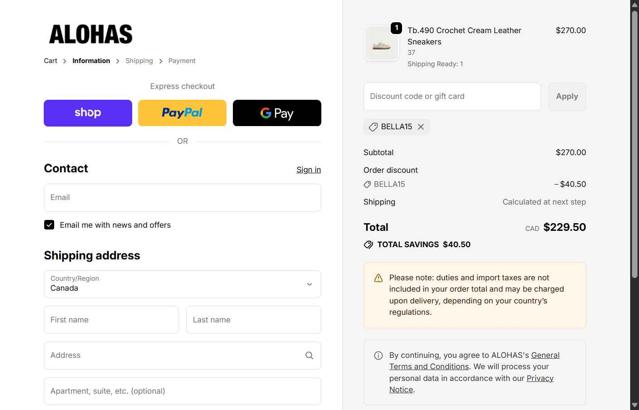Click the ALOHAS logo

point(91,35)
